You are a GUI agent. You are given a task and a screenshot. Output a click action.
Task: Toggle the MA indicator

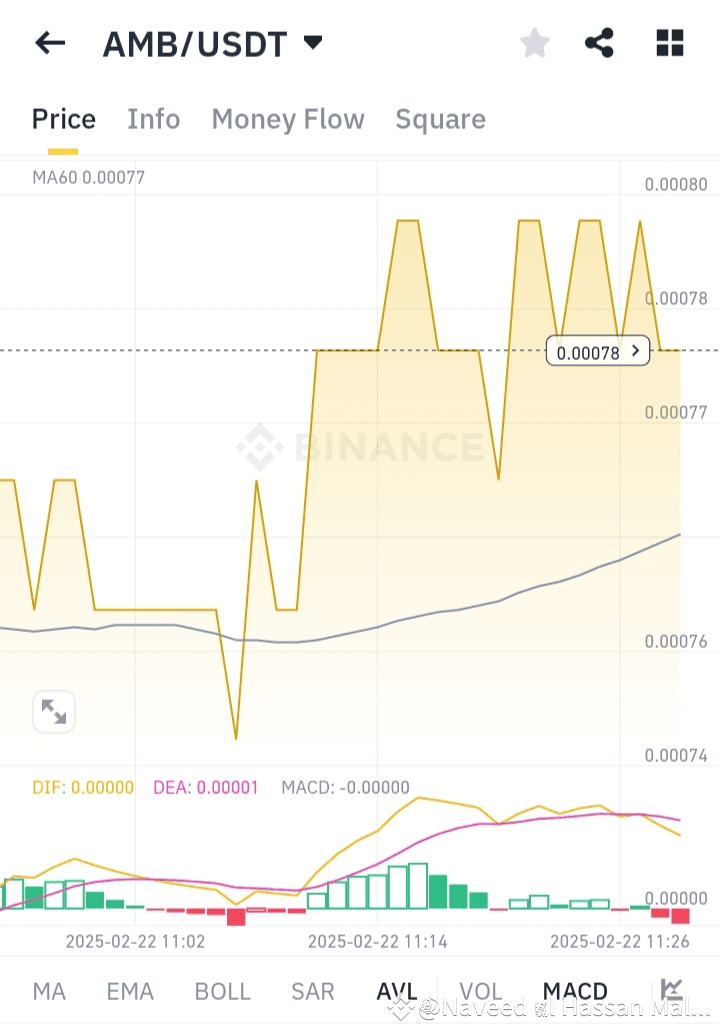click(x=49, y=991)
